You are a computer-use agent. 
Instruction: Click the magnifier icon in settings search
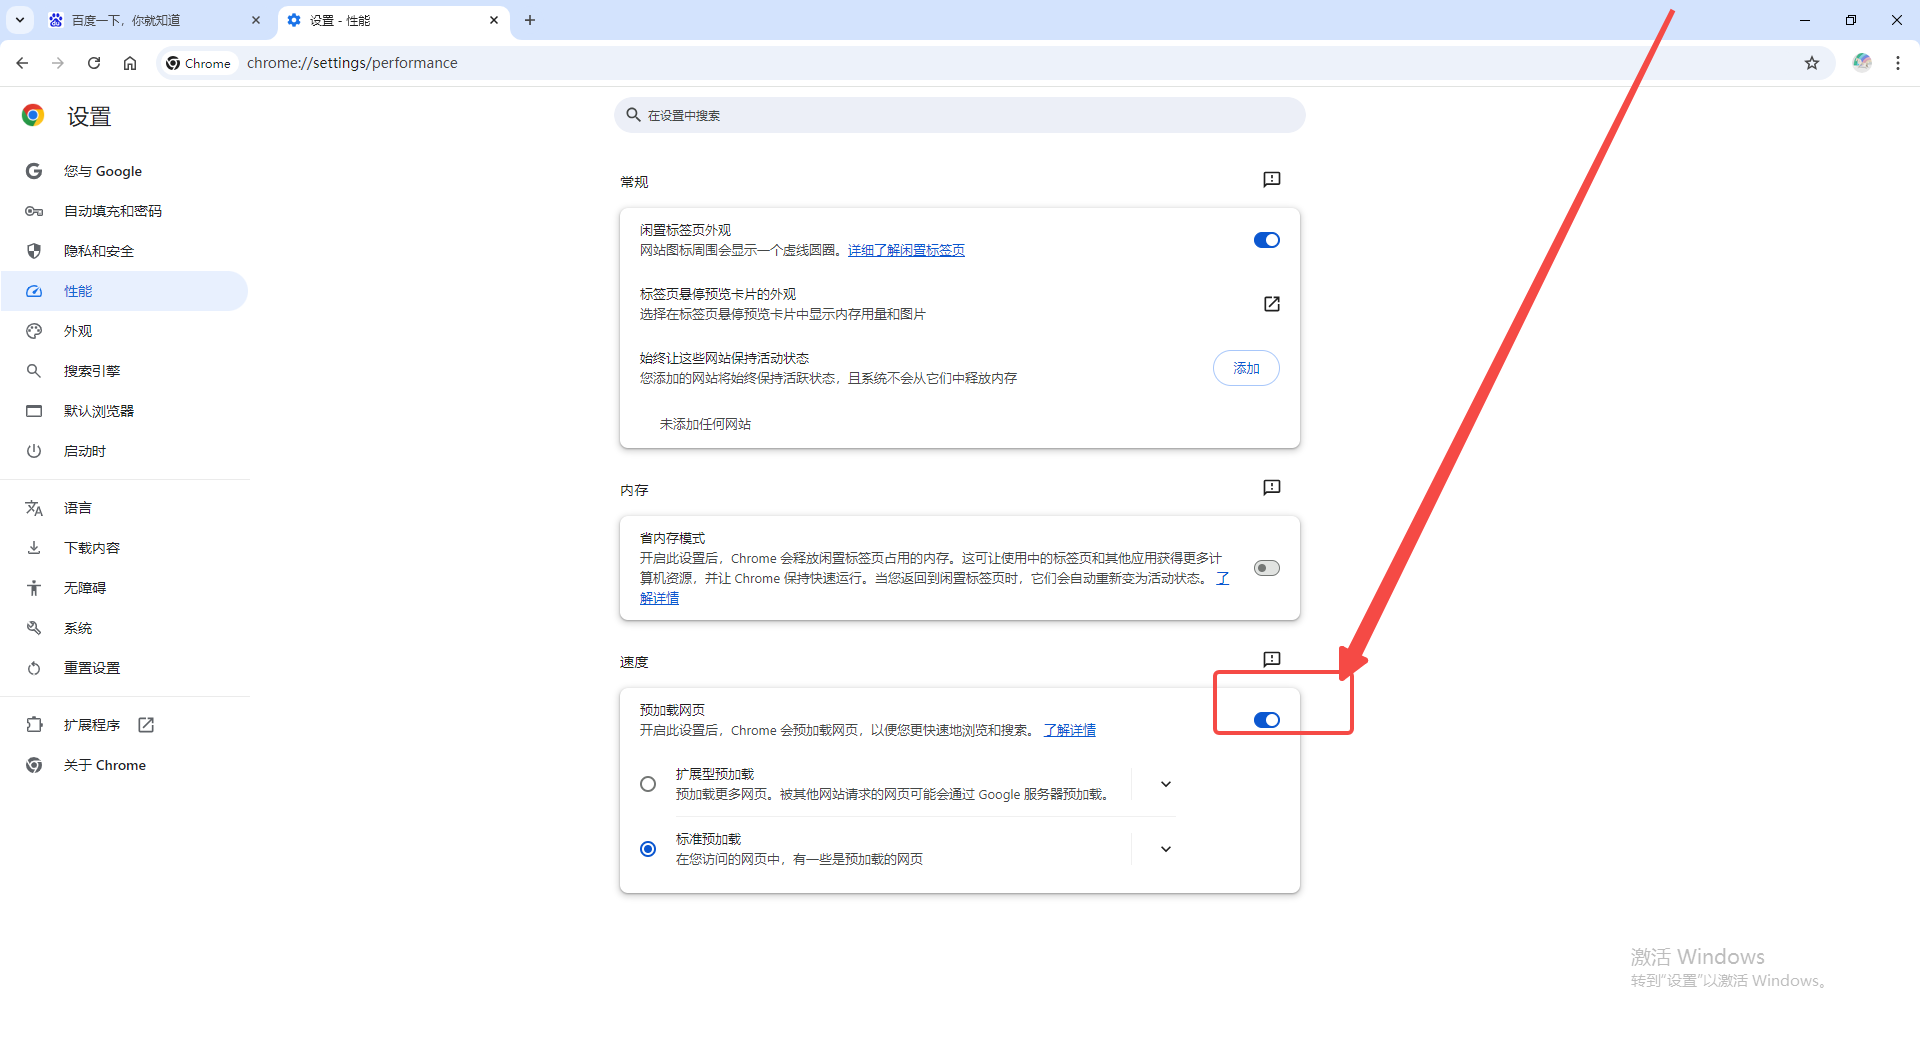(x=633, y=115)
